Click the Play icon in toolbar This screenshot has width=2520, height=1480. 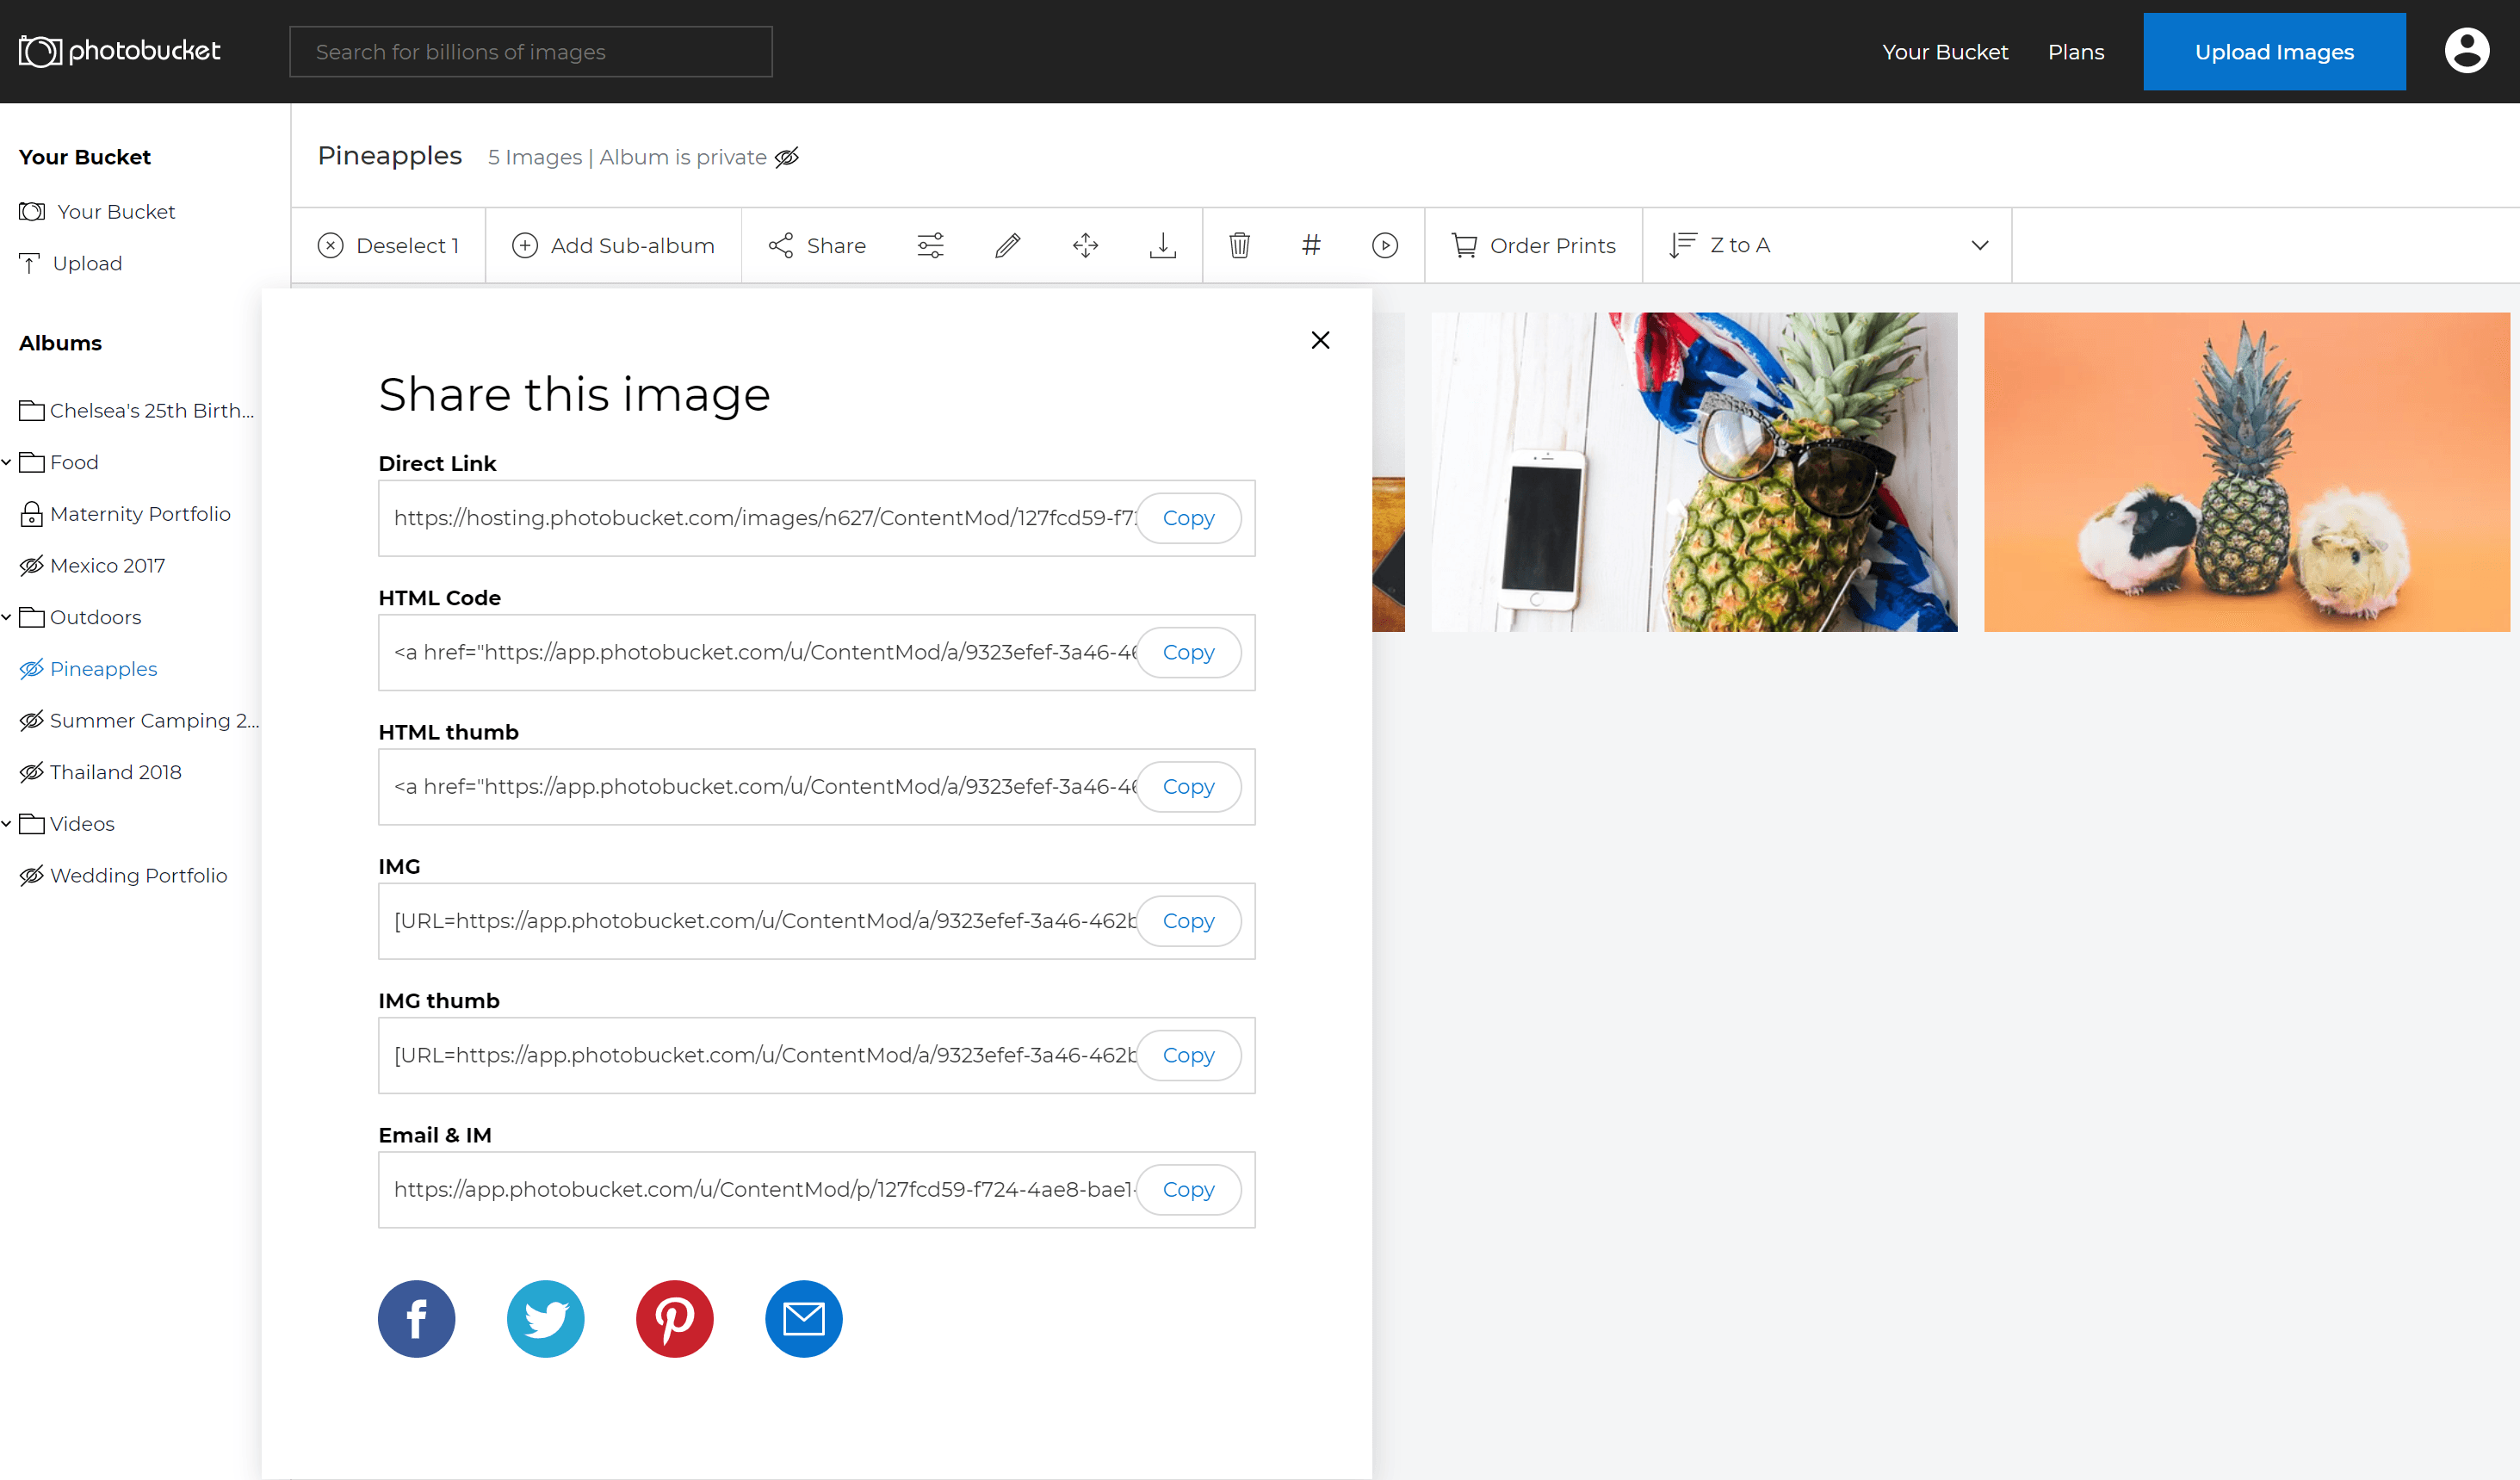1386,245
